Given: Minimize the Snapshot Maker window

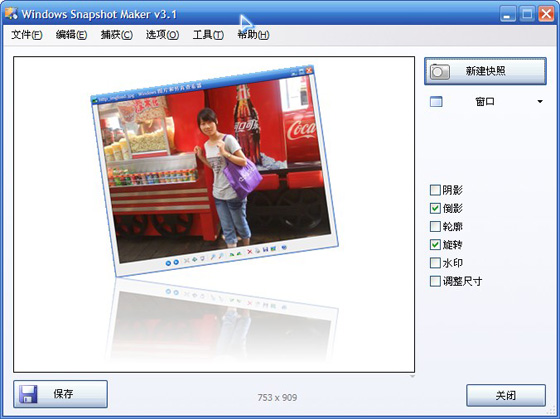Looking at the screenshot, I should [x=508, y=14].
